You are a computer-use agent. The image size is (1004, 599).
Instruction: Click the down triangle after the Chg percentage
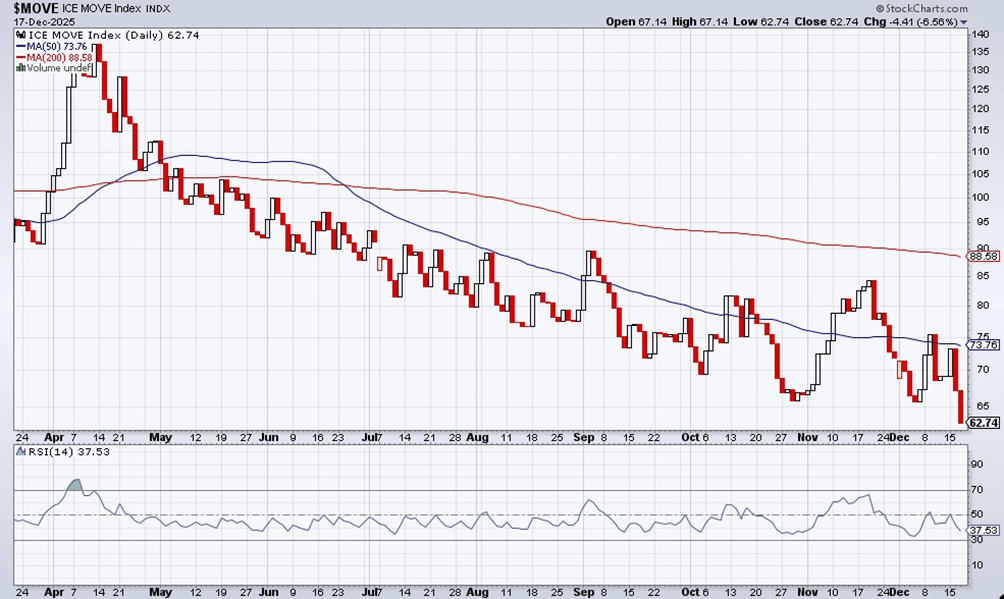tap(964, 22)
